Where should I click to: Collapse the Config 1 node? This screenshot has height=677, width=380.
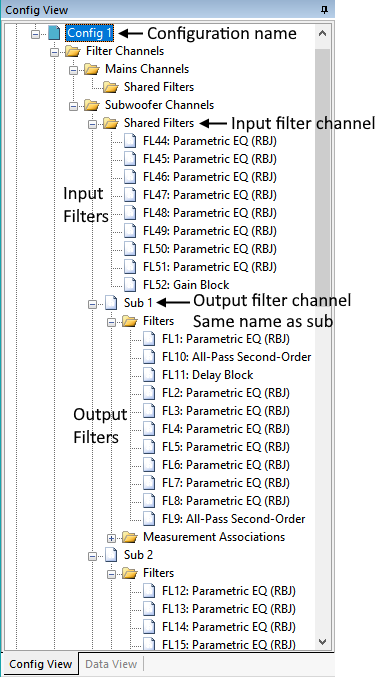point(35,33)
